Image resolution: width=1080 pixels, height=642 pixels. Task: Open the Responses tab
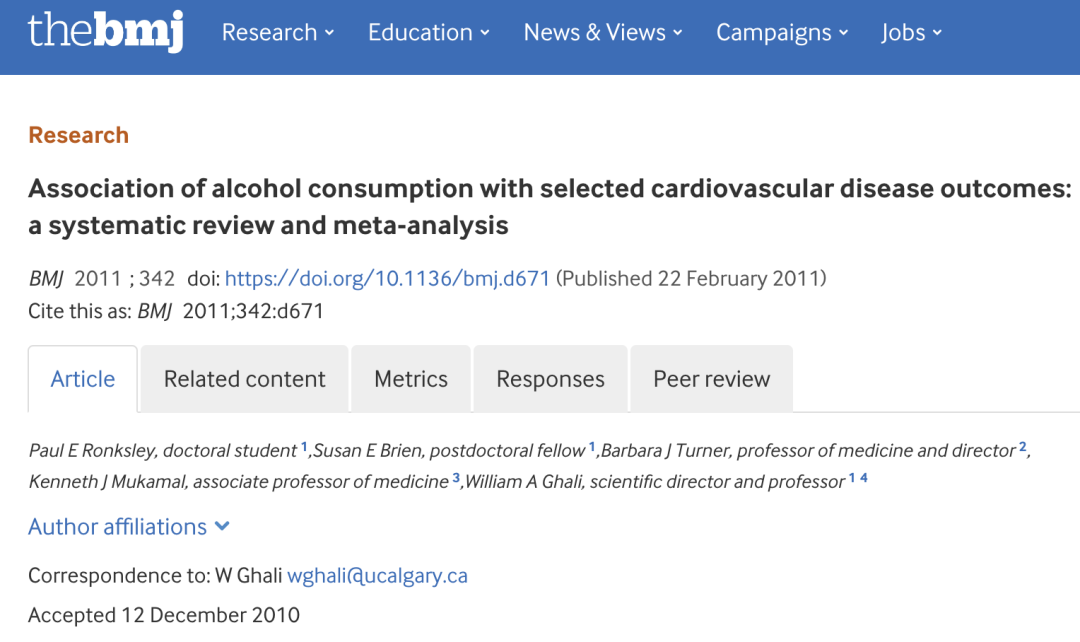point(550,379)
